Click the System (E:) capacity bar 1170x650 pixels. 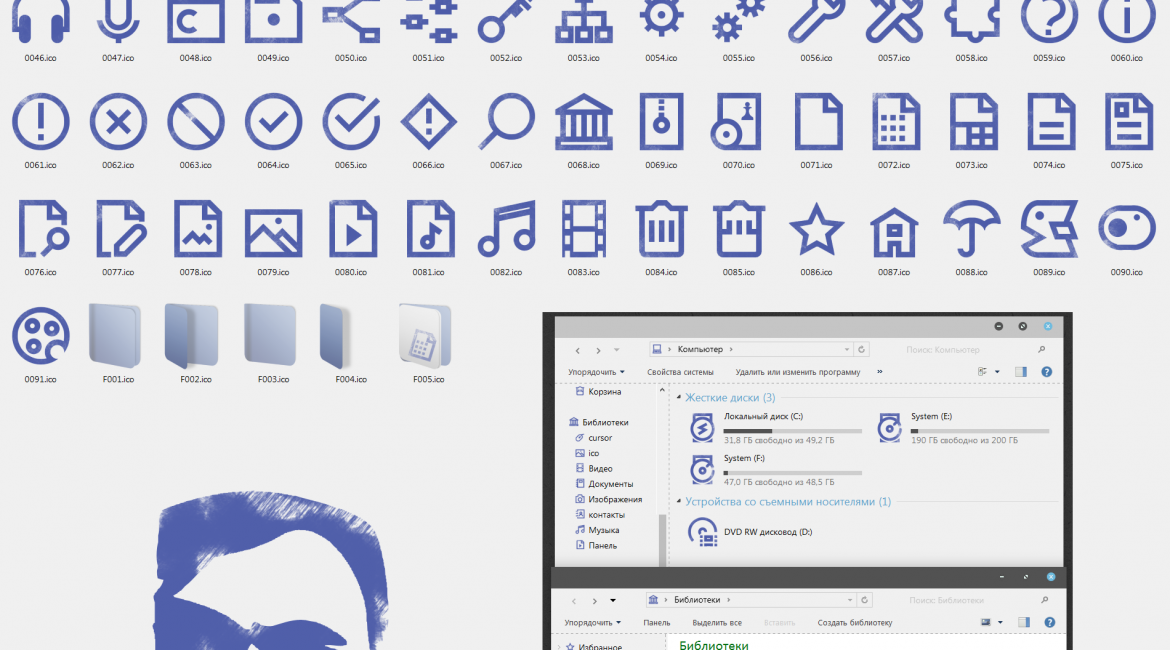[980, 431]
